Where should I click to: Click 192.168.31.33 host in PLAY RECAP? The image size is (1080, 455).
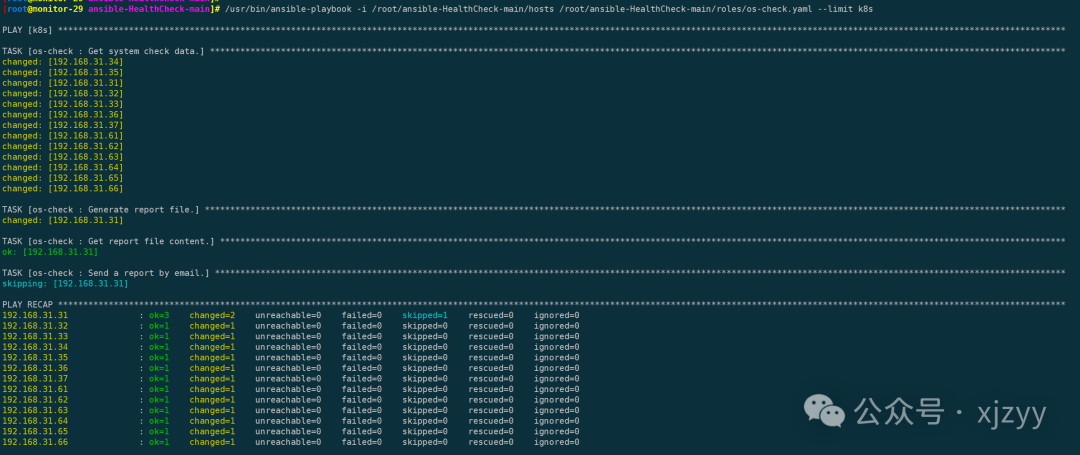(x=35, y=337)
